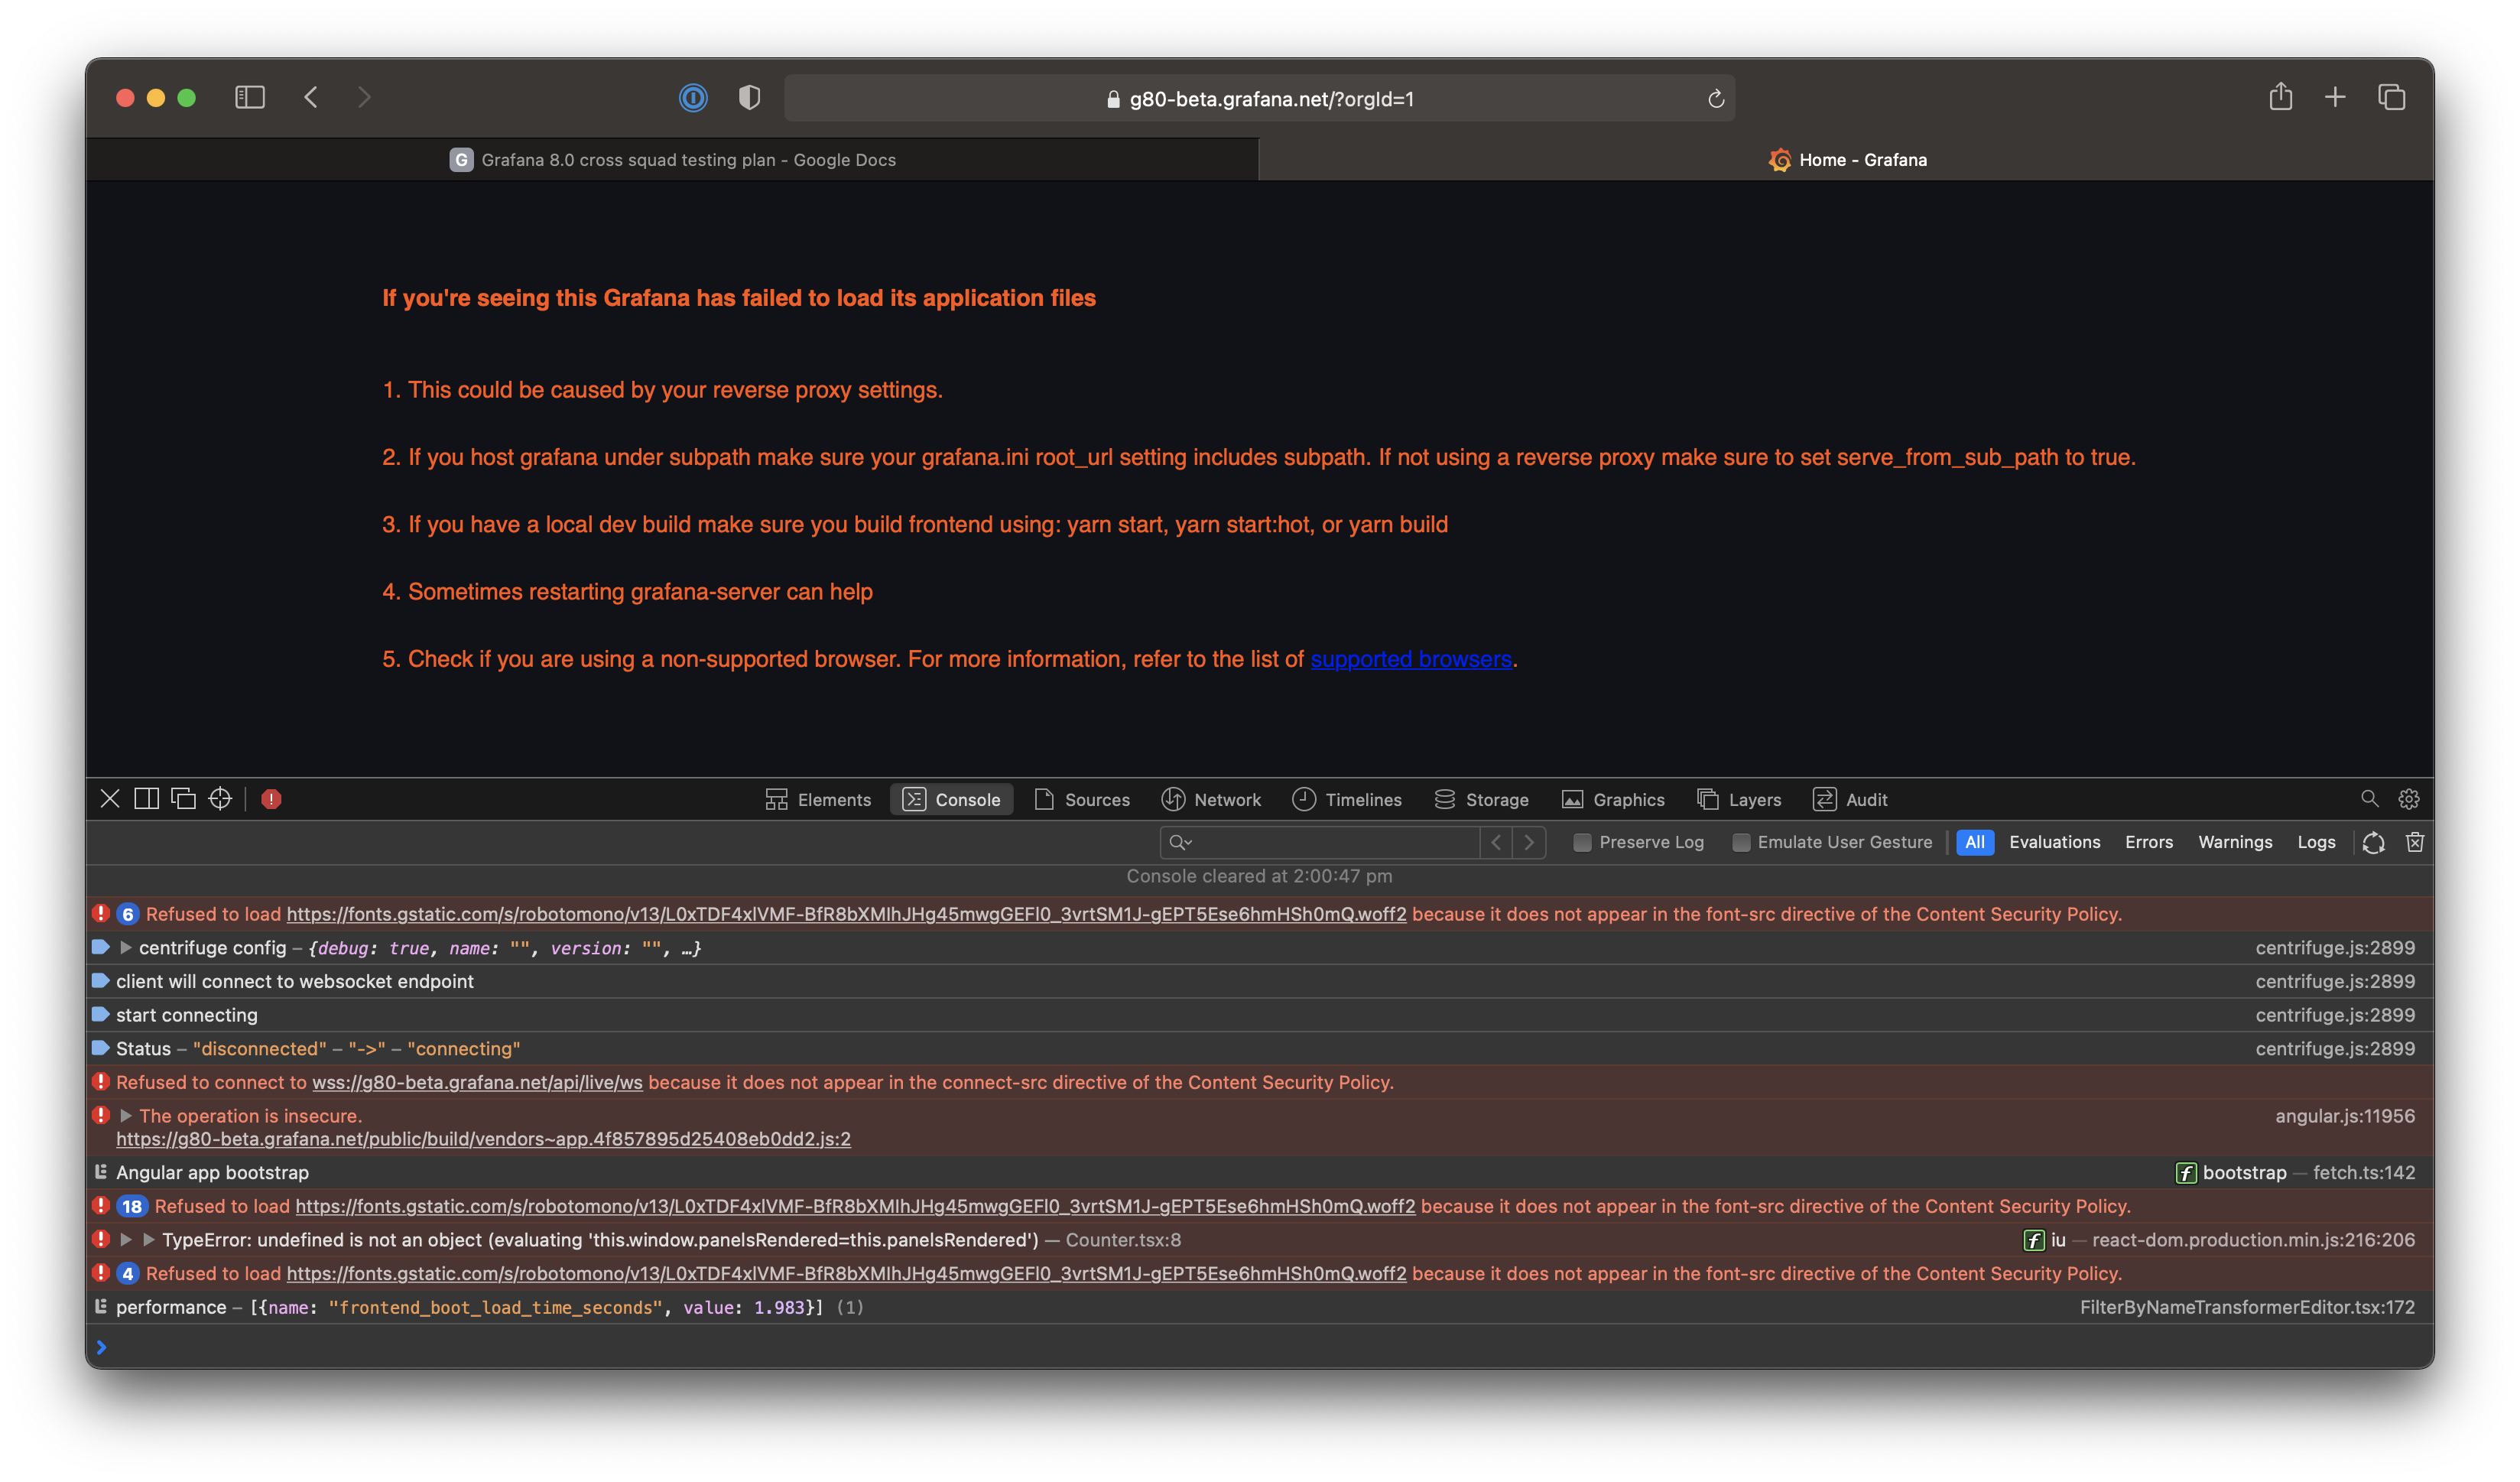The image size is (2520, 1482).
Task: Dock inspector to side of window
Action: click(x=146, y=799)
